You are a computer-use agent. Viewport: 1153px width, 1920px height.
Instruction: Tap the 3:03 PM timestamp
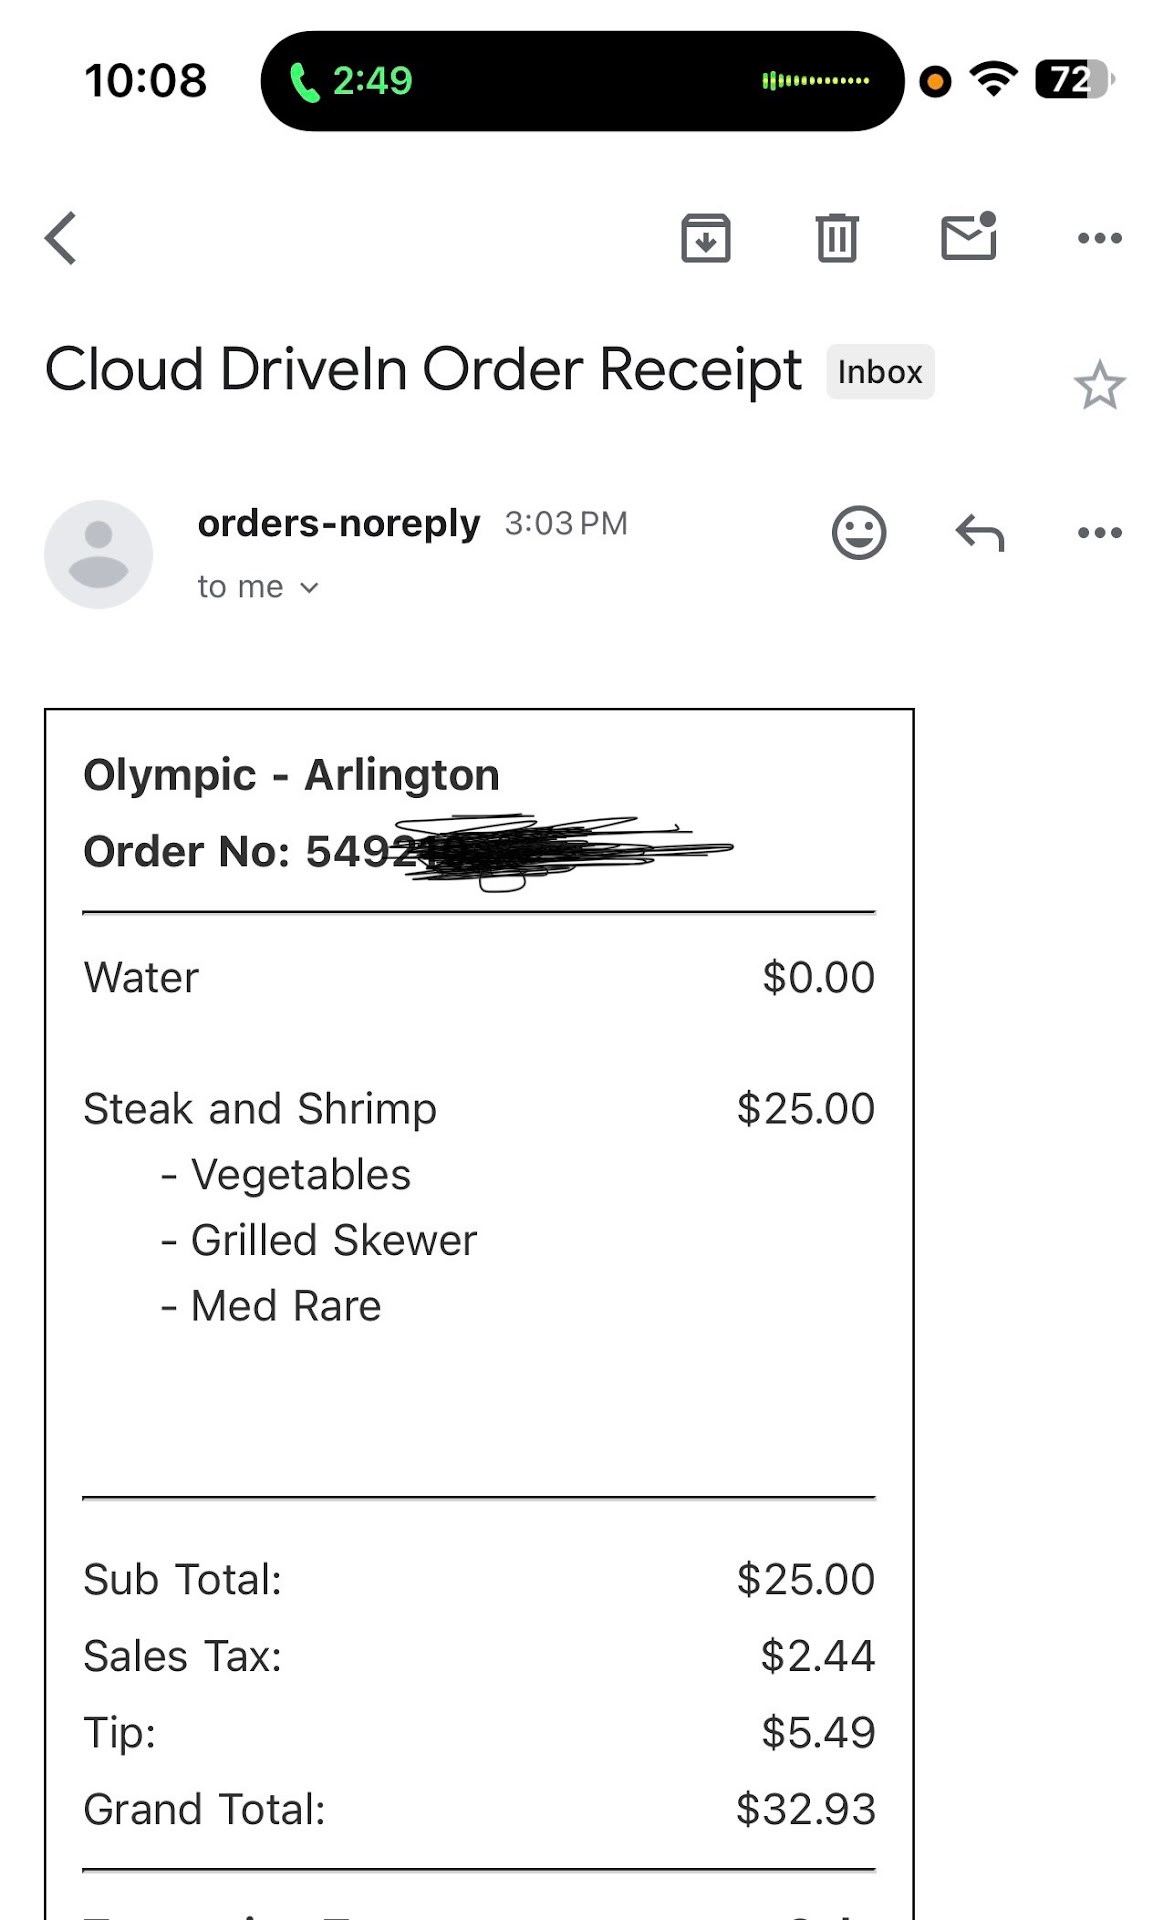pyautogui.click(x=566, y=523)
